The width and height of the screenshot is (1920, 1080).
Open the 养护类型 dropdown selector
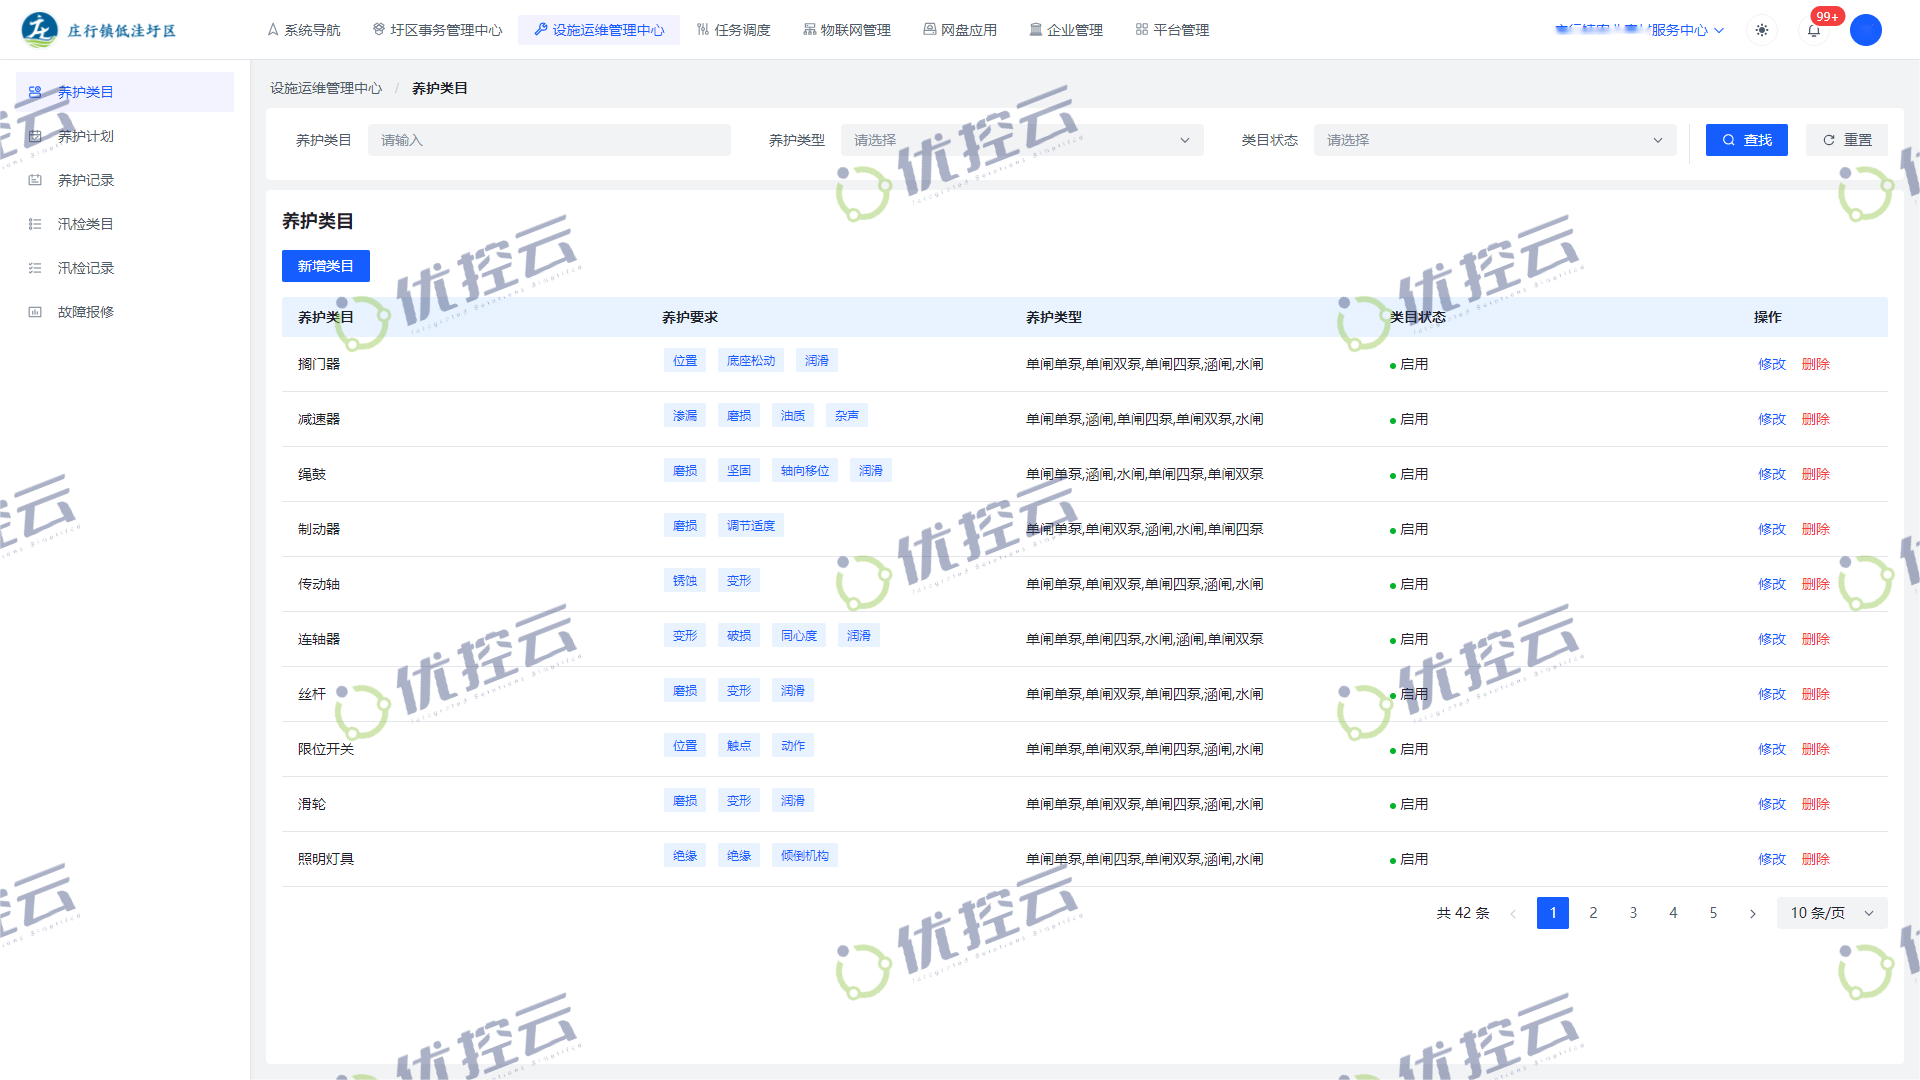(x=1021, y=140)
